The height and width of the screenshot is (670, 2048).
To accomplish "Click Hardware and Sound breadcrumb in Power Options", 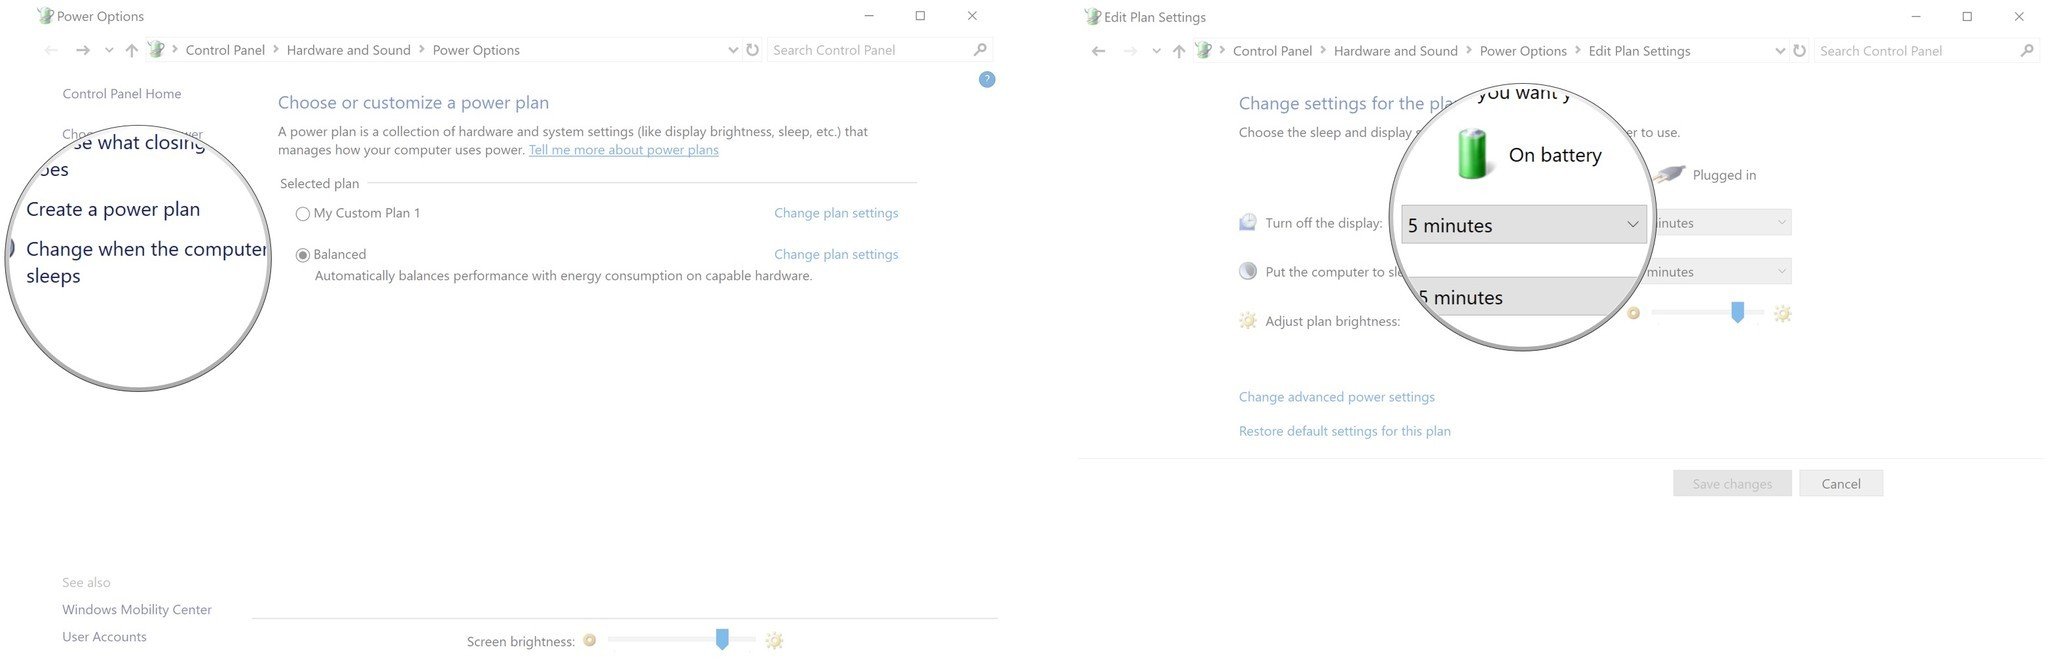I will click(348, 50).
